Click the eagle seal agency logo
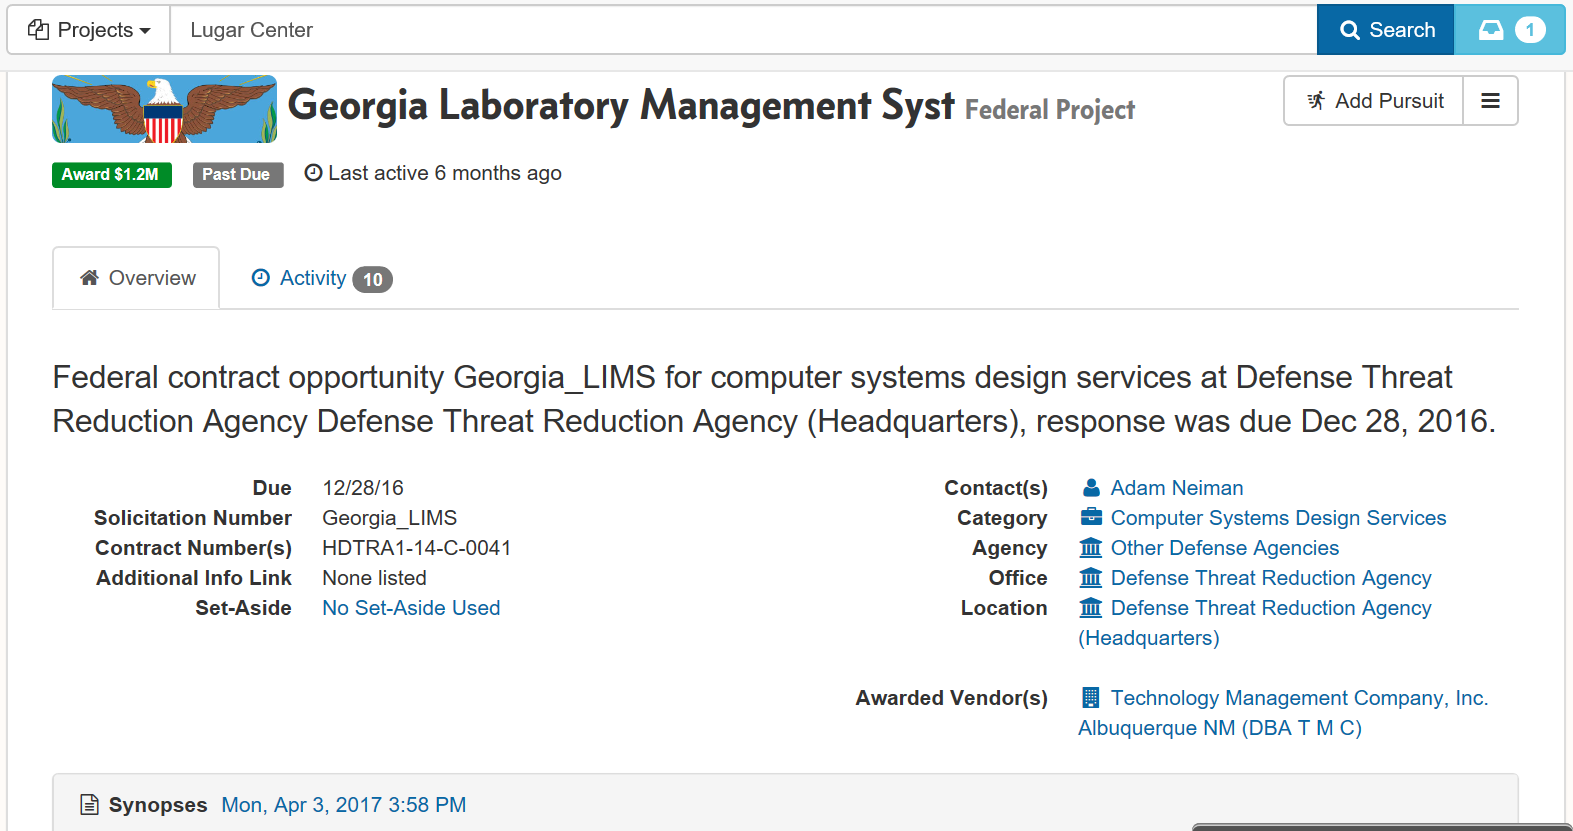 click(x=164, y=109)
